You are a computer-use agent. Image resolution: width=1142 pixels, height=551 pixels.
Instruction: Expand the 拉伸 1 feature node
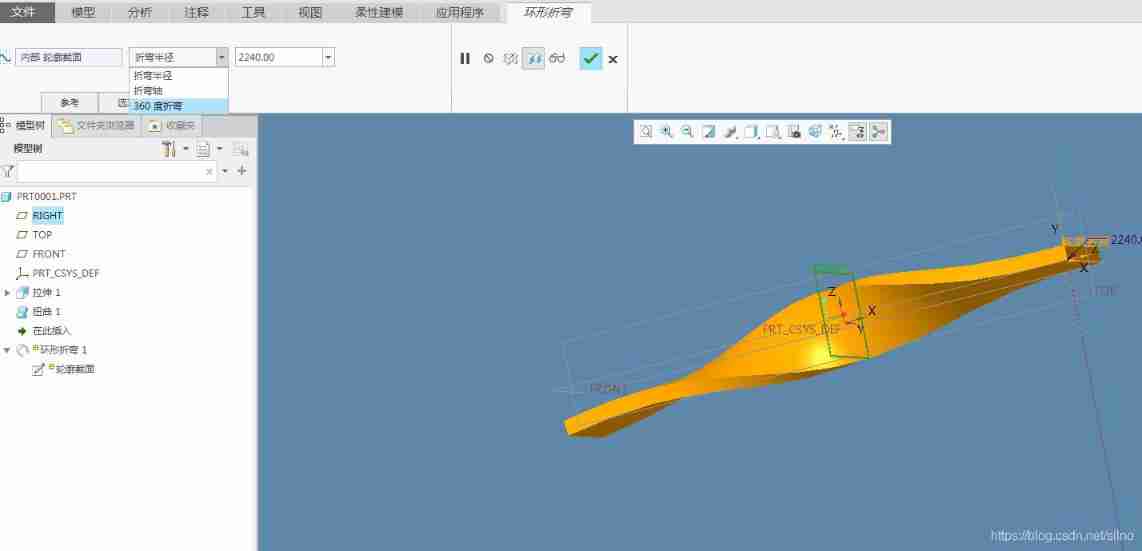coord(7,293)
